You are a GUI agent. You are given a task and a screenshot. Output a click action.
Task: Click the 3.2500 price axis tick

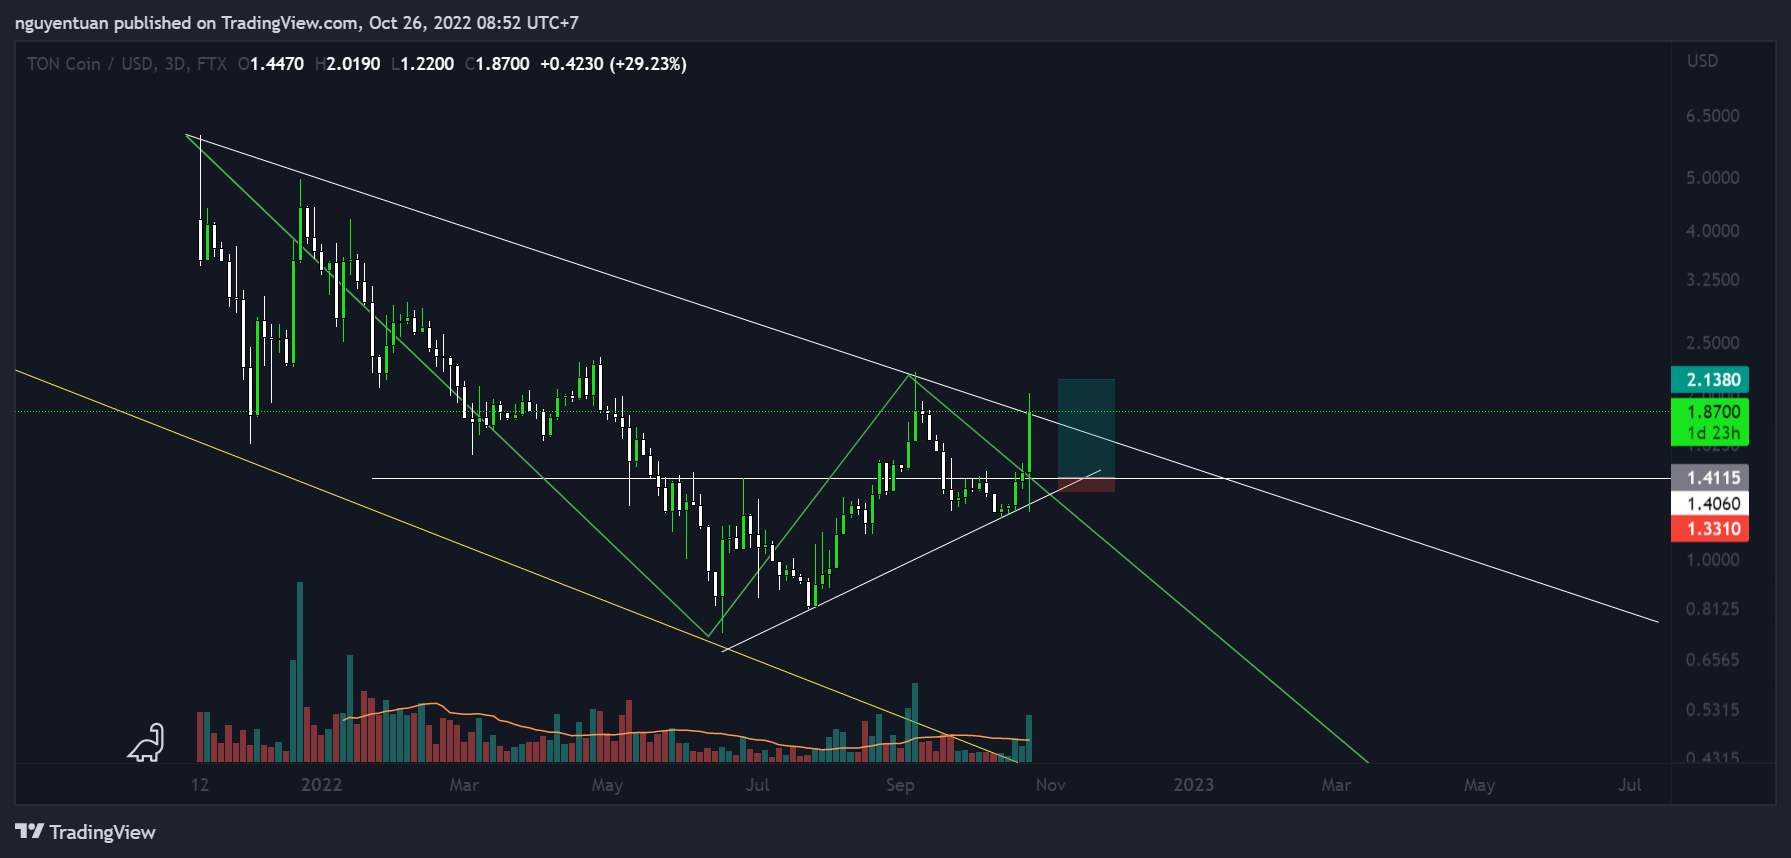(x=1713, y=280)
